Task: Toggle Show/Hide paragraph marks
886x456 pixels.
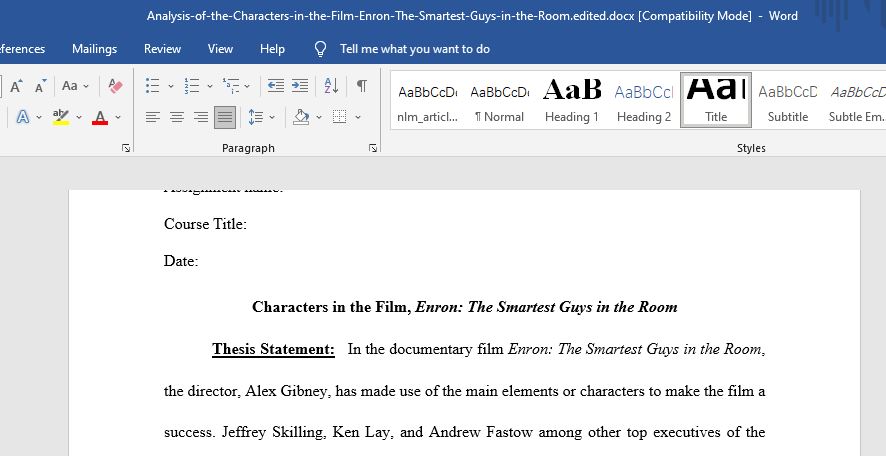Action: pyautogui.click(x=362, y=86)
